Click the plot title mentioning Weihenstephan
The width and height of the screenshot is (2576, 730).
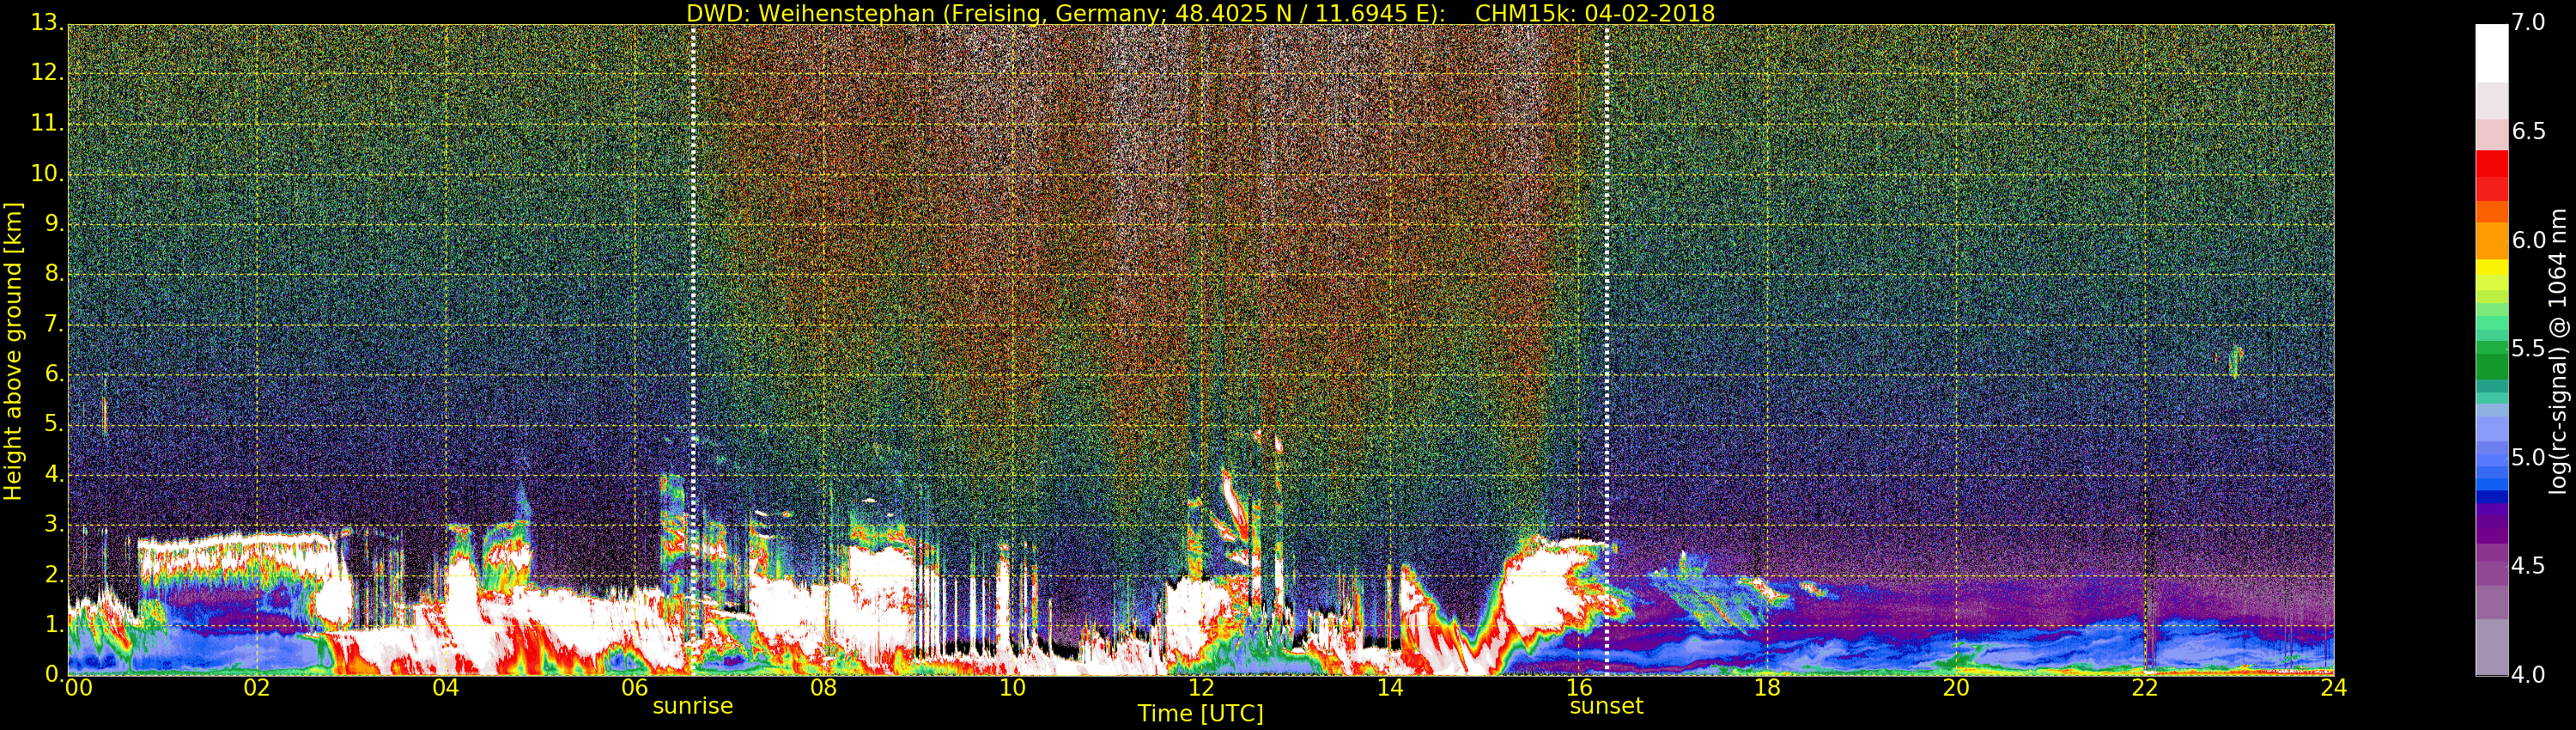1200,13
